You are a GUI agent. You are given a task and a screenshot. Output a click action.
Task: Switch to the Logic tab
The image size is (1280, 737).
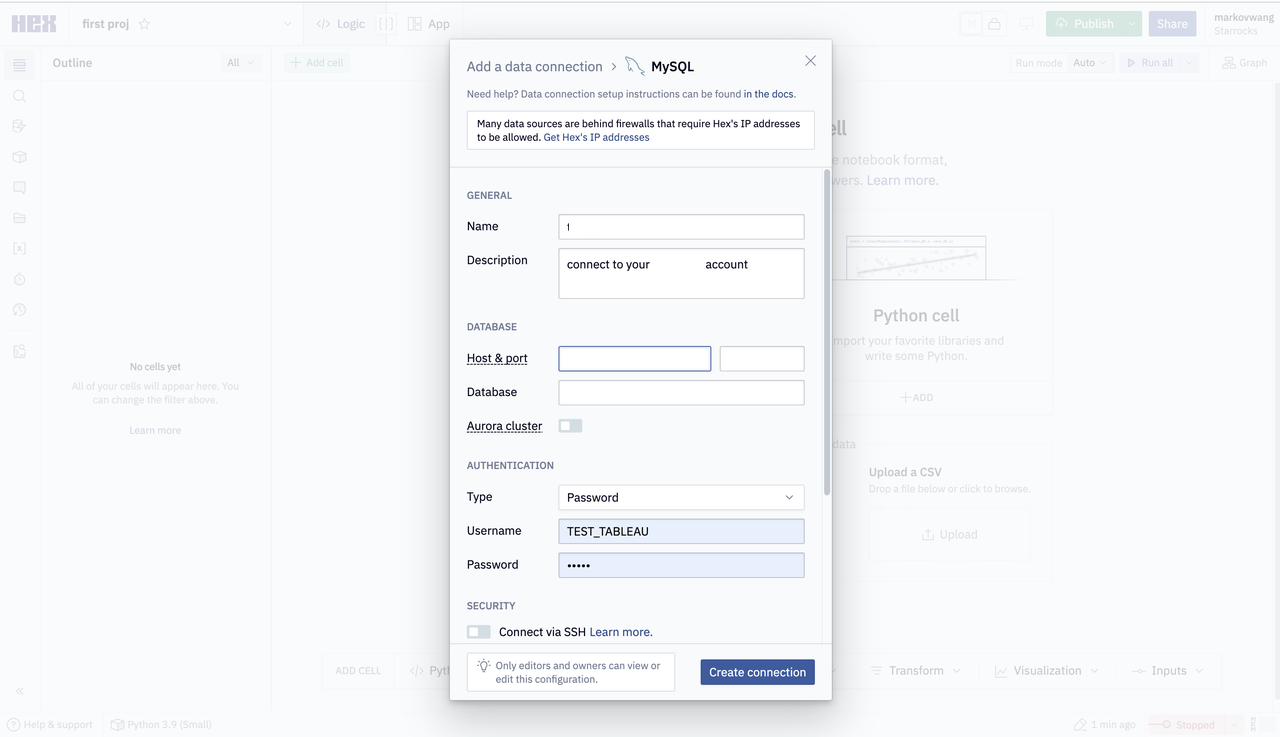click(x=341, y=24)
